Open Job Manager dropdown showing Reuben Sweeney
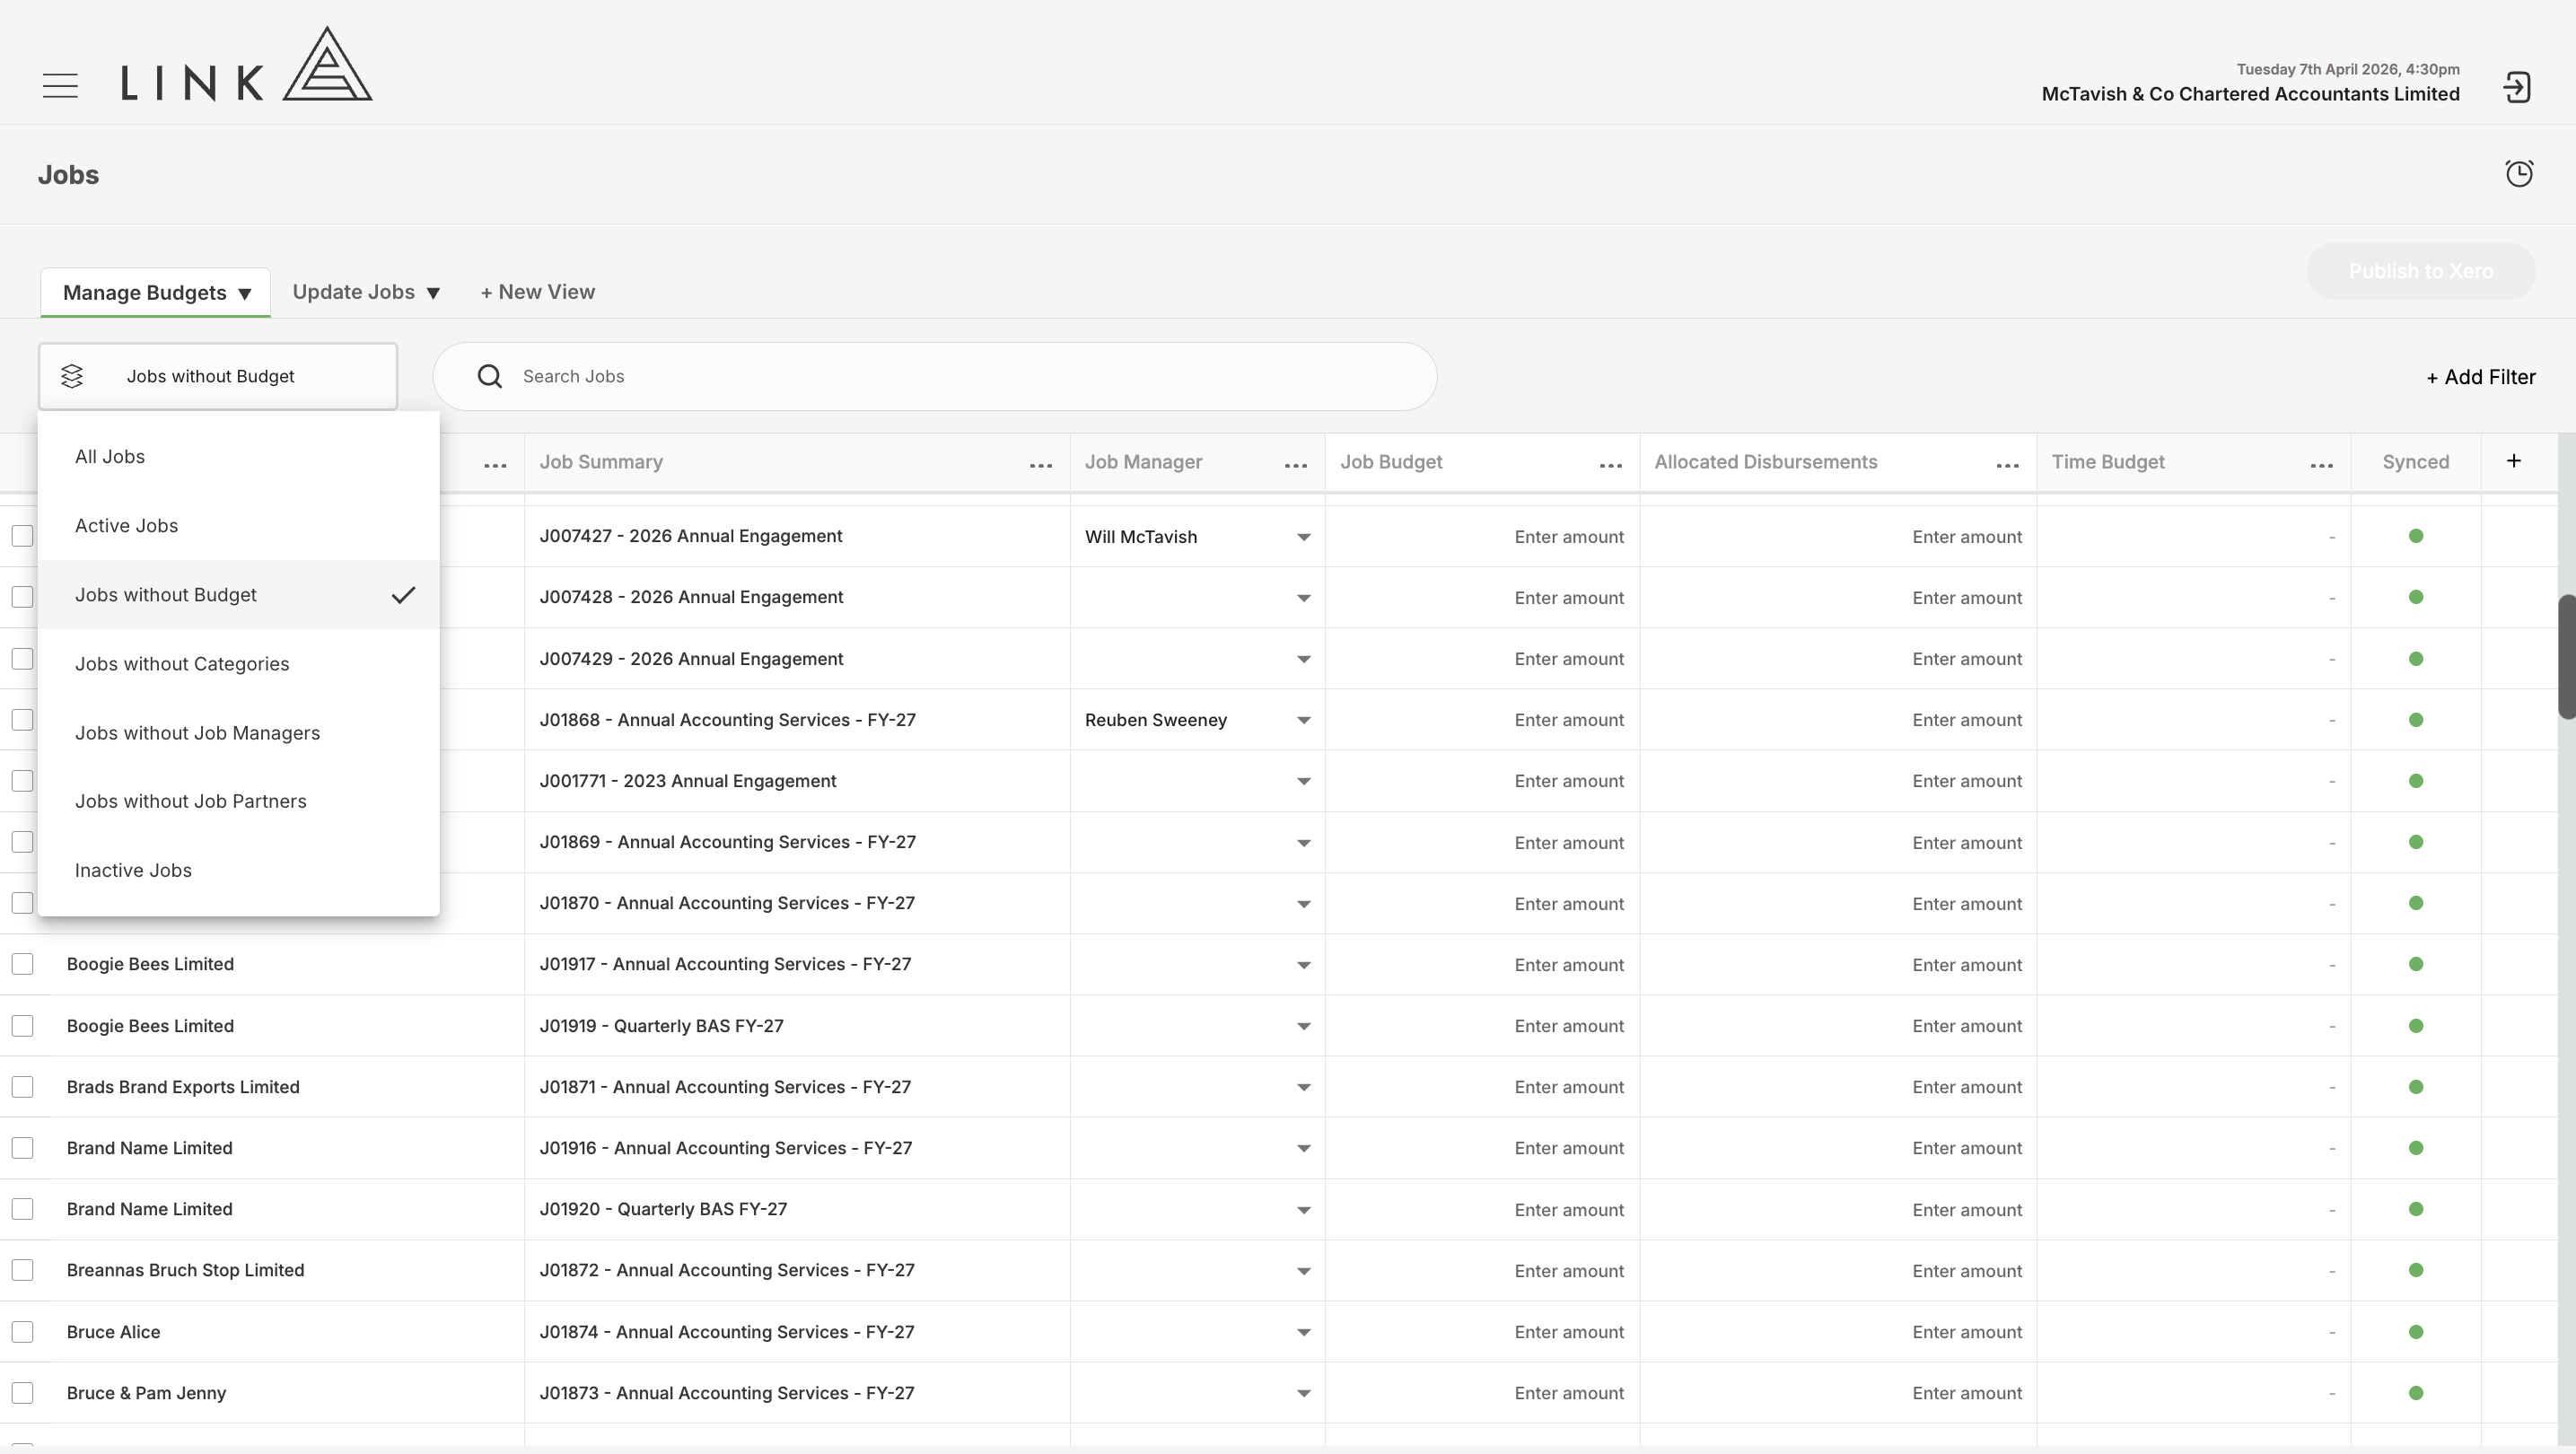 [1197, 720]
